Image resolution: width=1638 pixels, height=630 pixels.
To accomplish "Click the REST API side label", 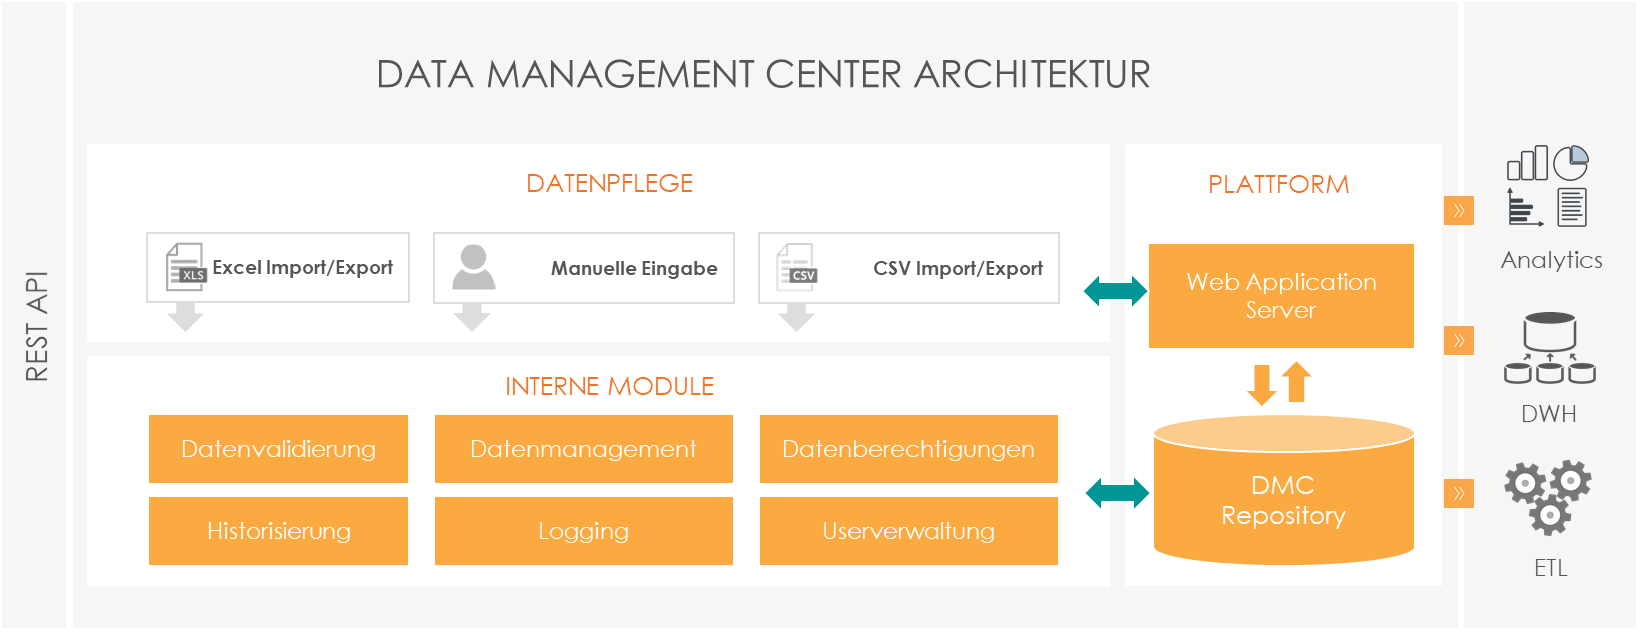I will (x=36, y=326).
